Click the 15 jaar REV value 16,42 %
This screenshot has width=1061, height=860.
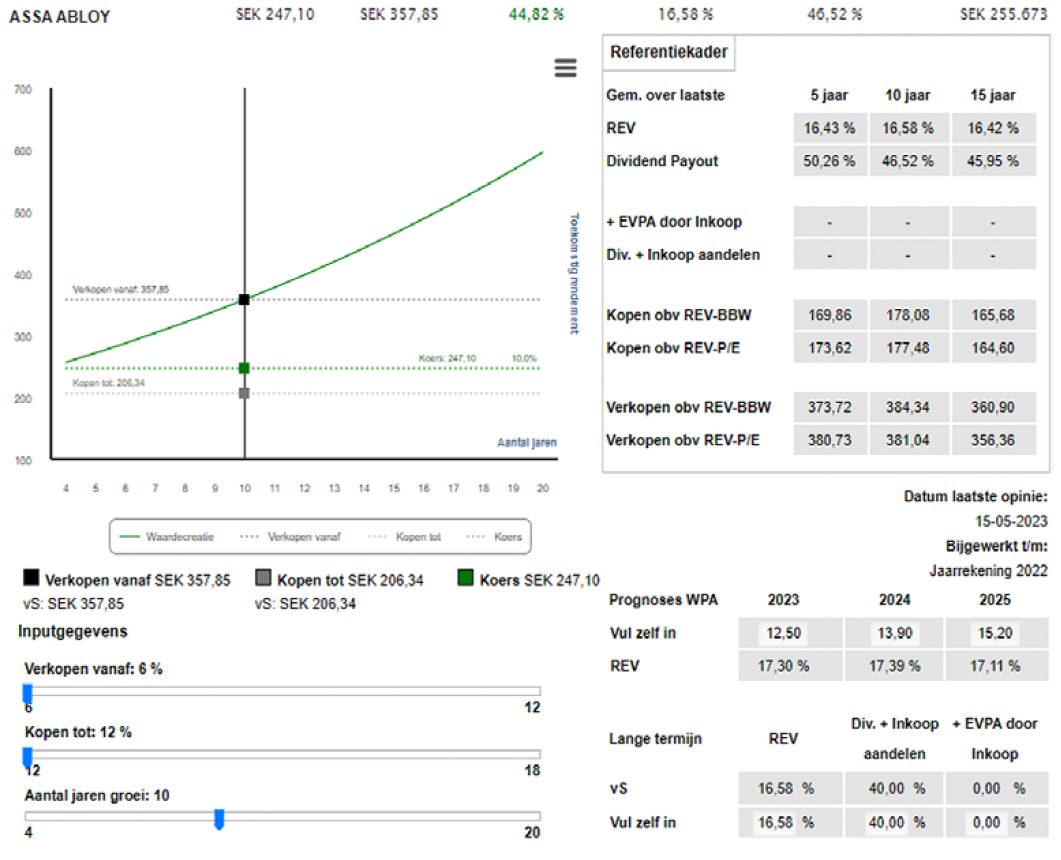(x=993, y=128)
